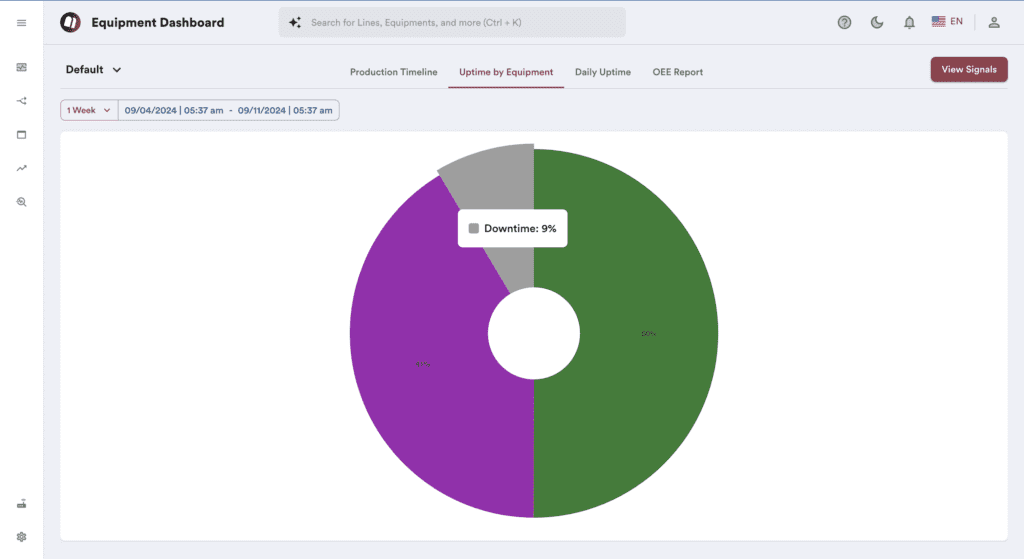
Task: Click the View Signals button
Action: click(969, 69)
